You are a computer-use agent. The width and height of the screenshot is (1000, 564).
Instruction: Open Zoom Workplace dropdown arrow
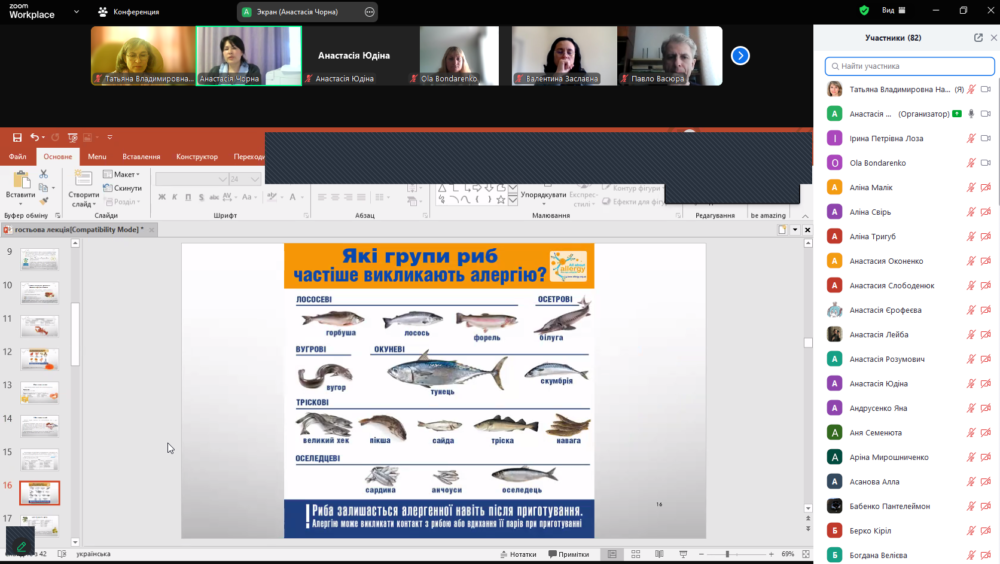tap(77, 11)
